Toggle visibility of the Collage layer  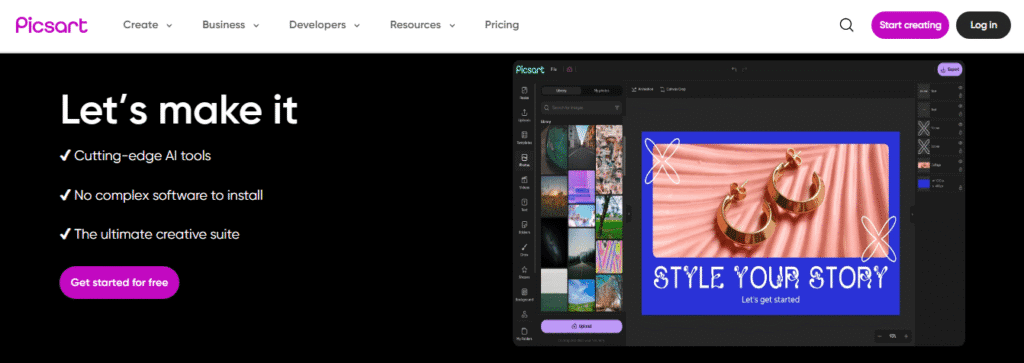tap(961, 161)
